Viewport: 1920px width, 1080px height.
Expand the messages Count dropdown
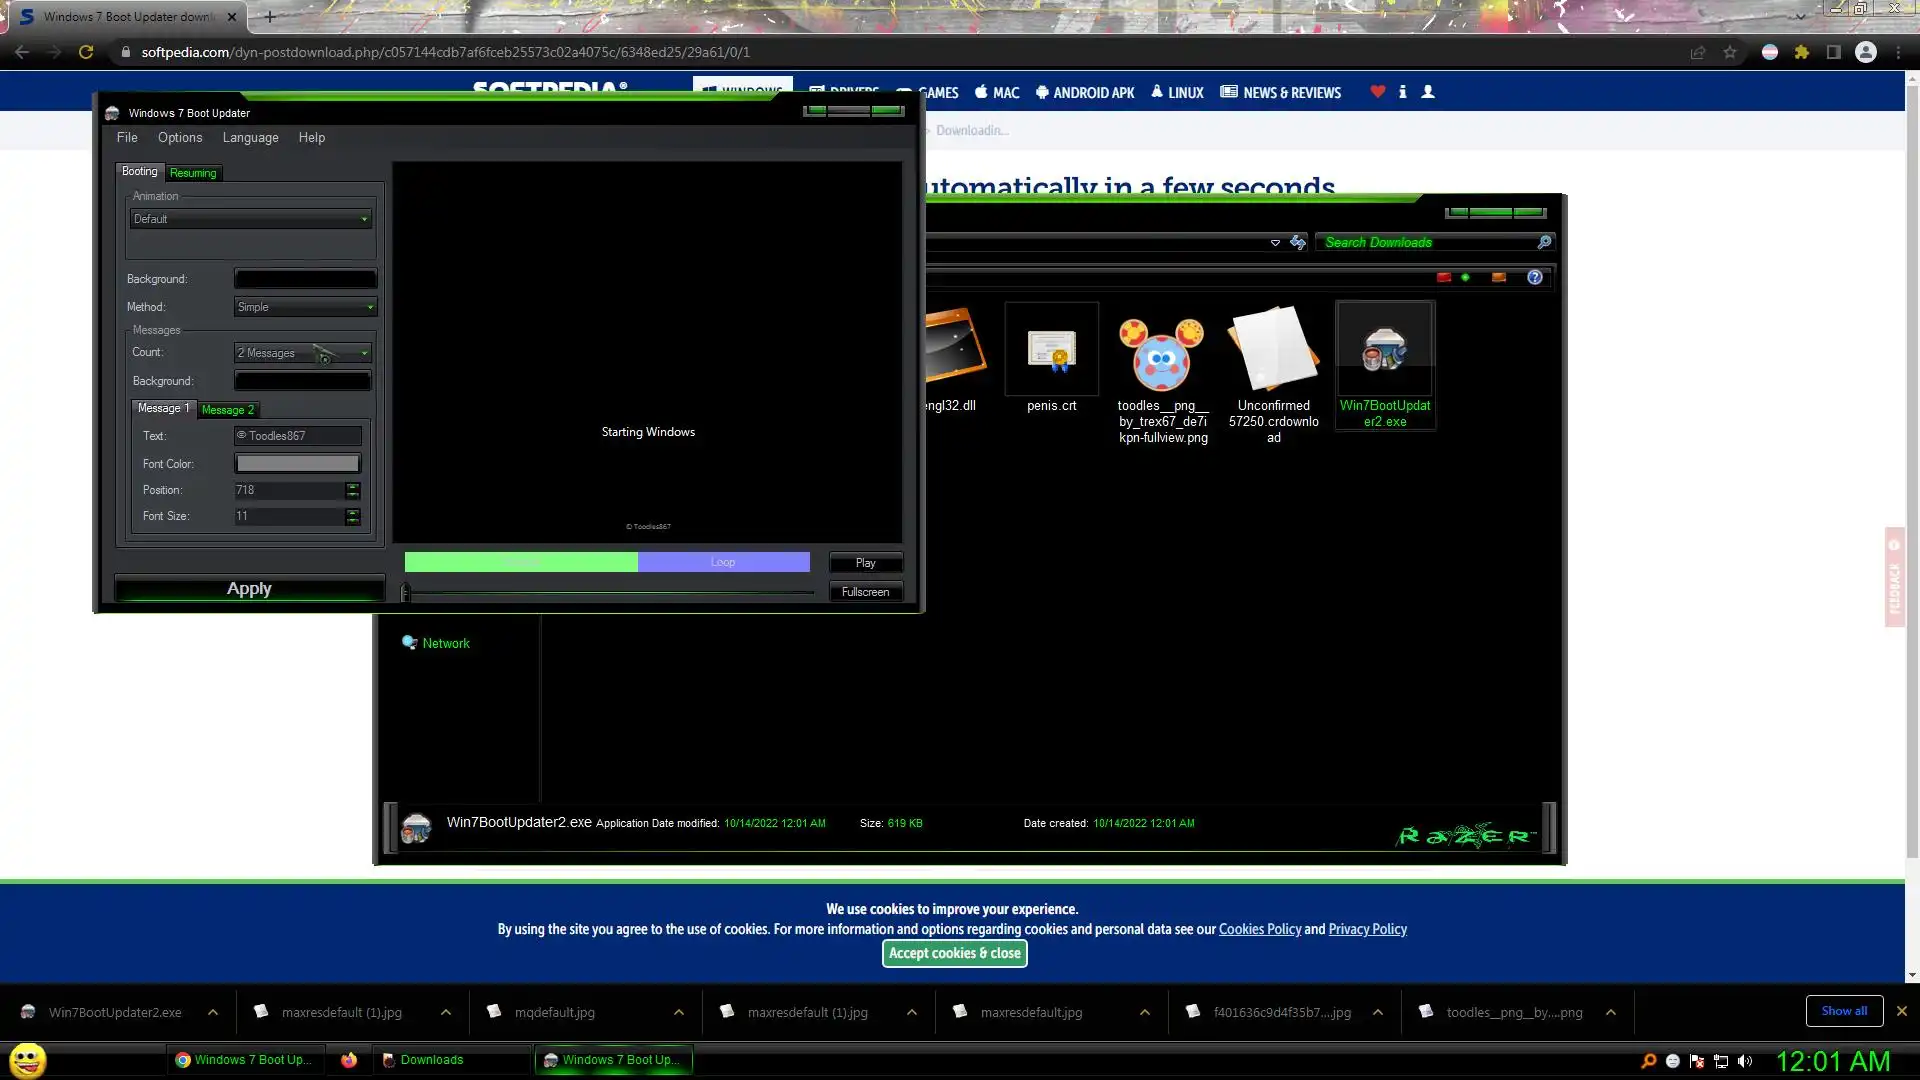(x=303, y=353)
